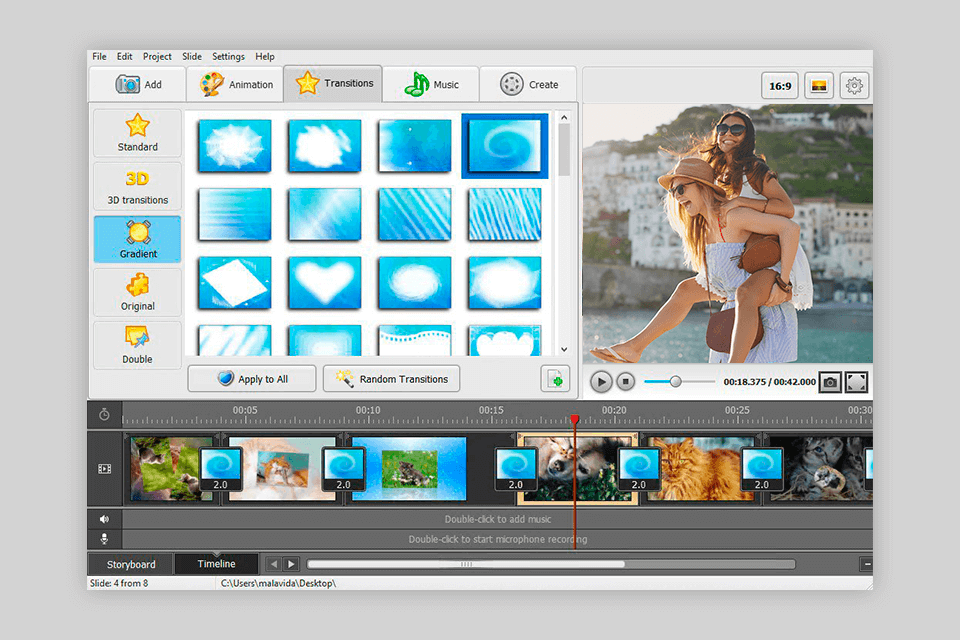Click the C:\Users\malavida\Desktop\ path text
The image size is (960, 640).
pyautogui.click(x=278, y=583)
